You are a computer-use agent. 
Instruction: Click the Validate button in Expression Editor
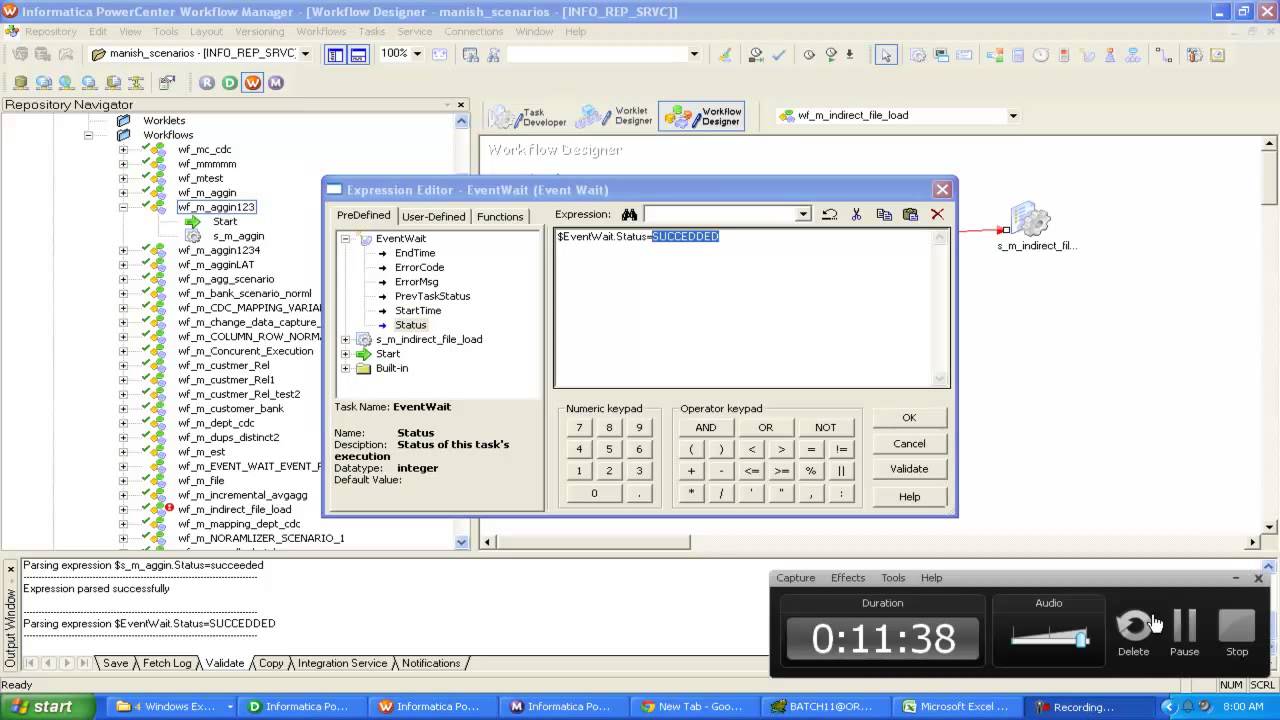click(x=909, y=469)
